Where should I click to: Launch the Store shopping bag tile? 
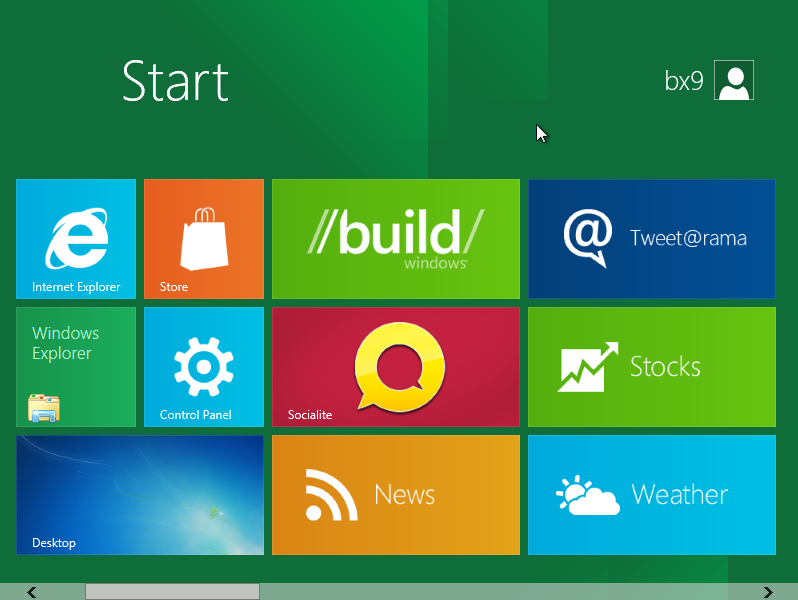pyautogui.click(x=204, y=239)
